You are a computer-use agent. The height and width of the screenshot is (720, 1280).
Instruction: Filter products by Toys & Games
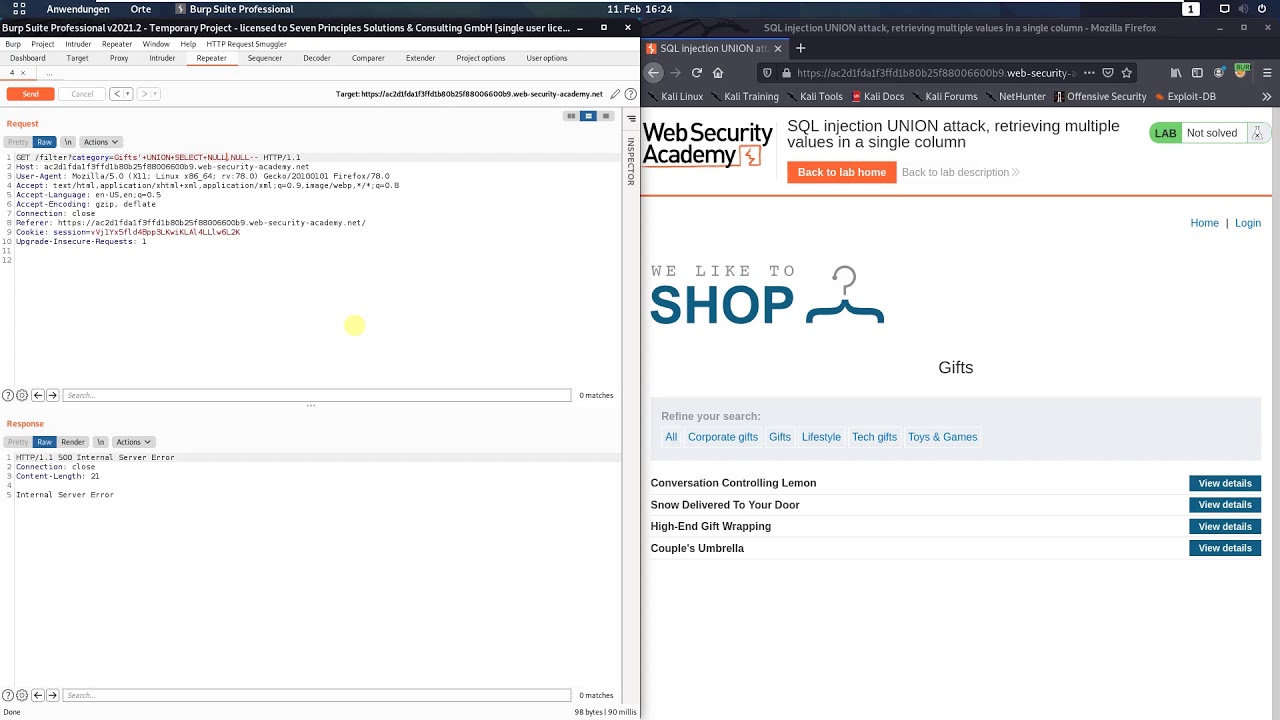tap(942, 437)
